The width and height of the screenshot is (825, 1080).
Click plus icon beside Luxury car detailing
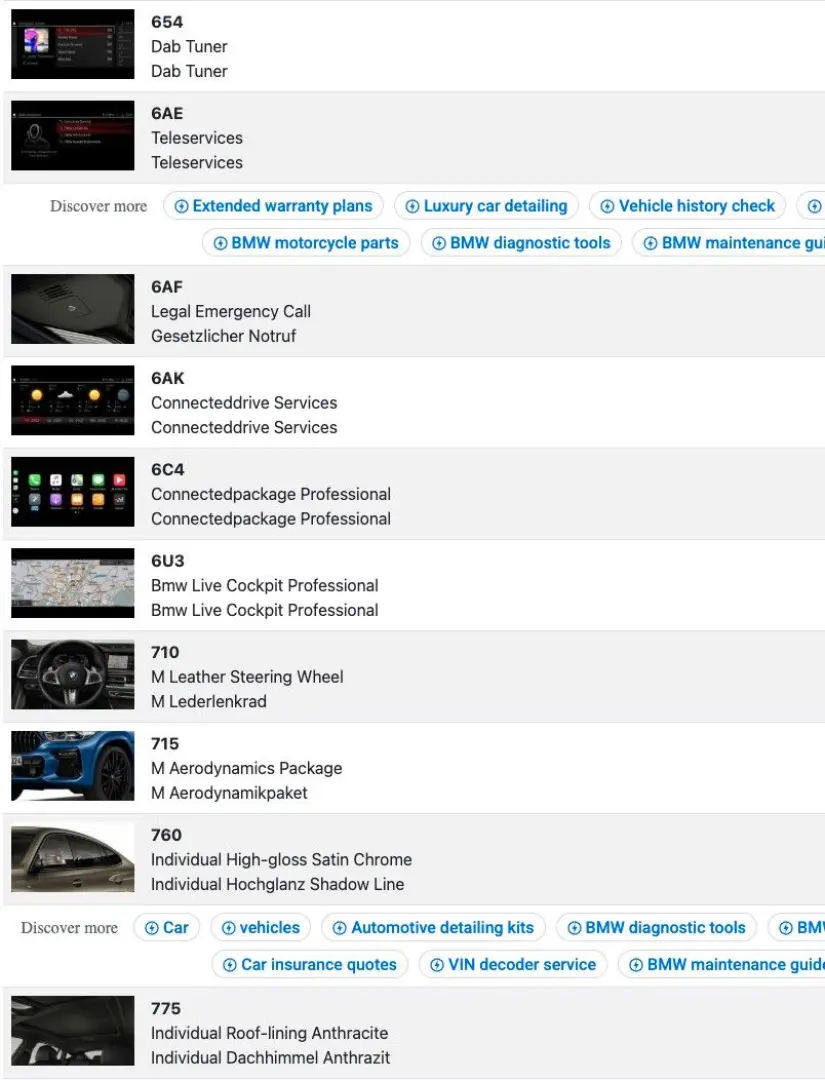[x=413, y=207]
